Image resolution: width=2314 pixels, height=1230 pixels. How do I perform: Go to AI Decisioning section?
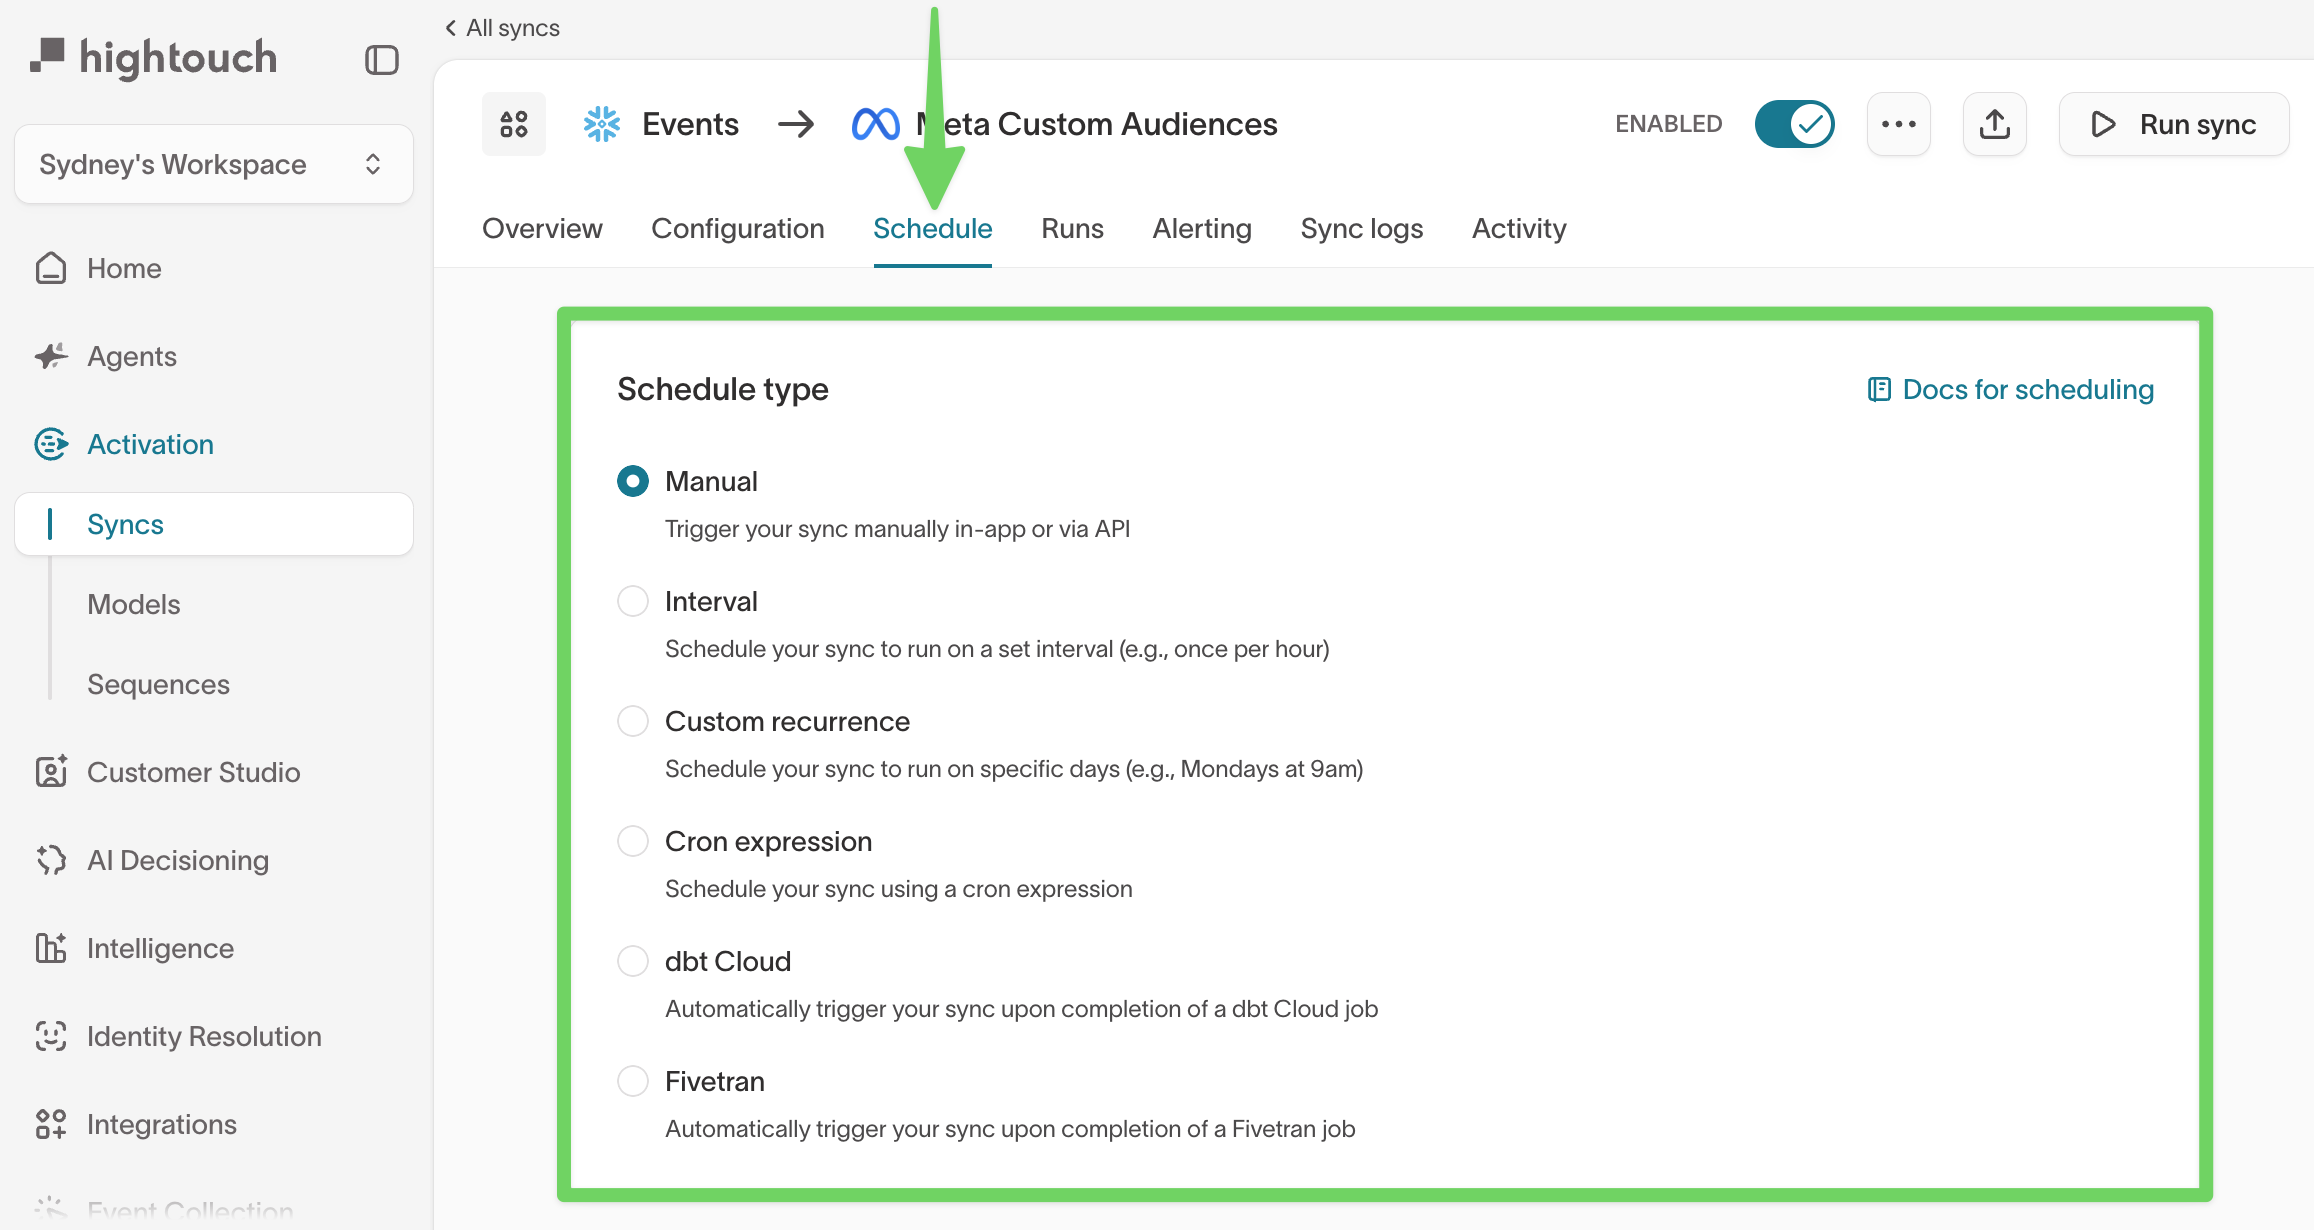click(x=177, y=860)
